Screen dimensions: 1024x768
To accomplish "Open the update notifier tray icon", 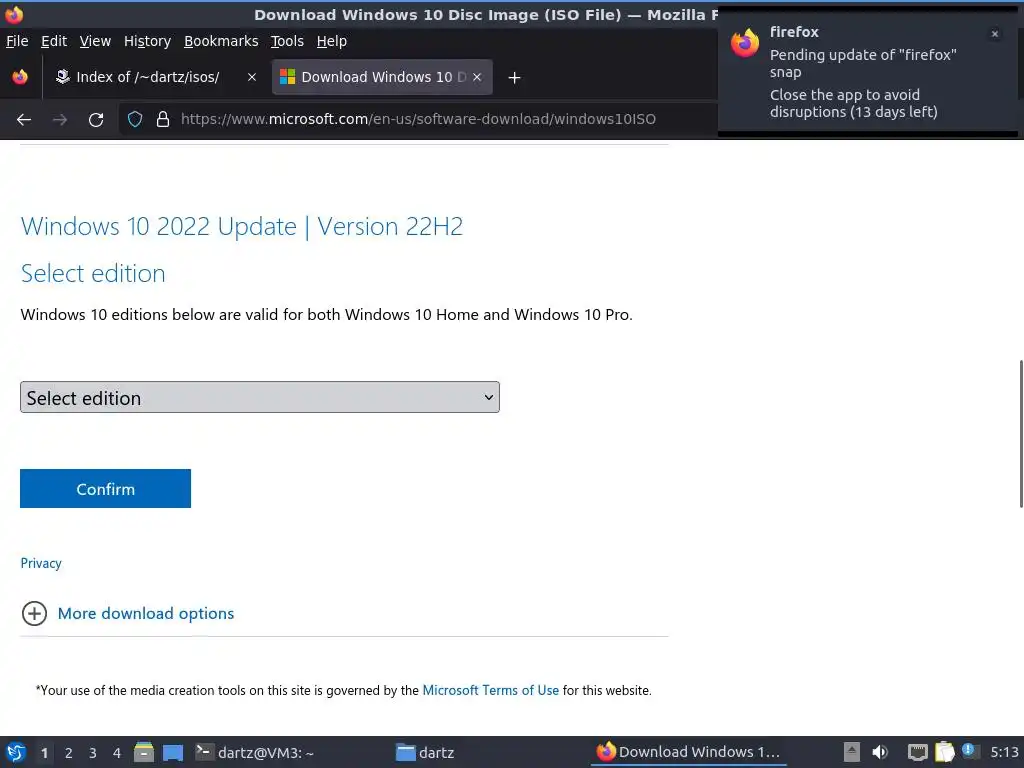I will pos(970,751).
